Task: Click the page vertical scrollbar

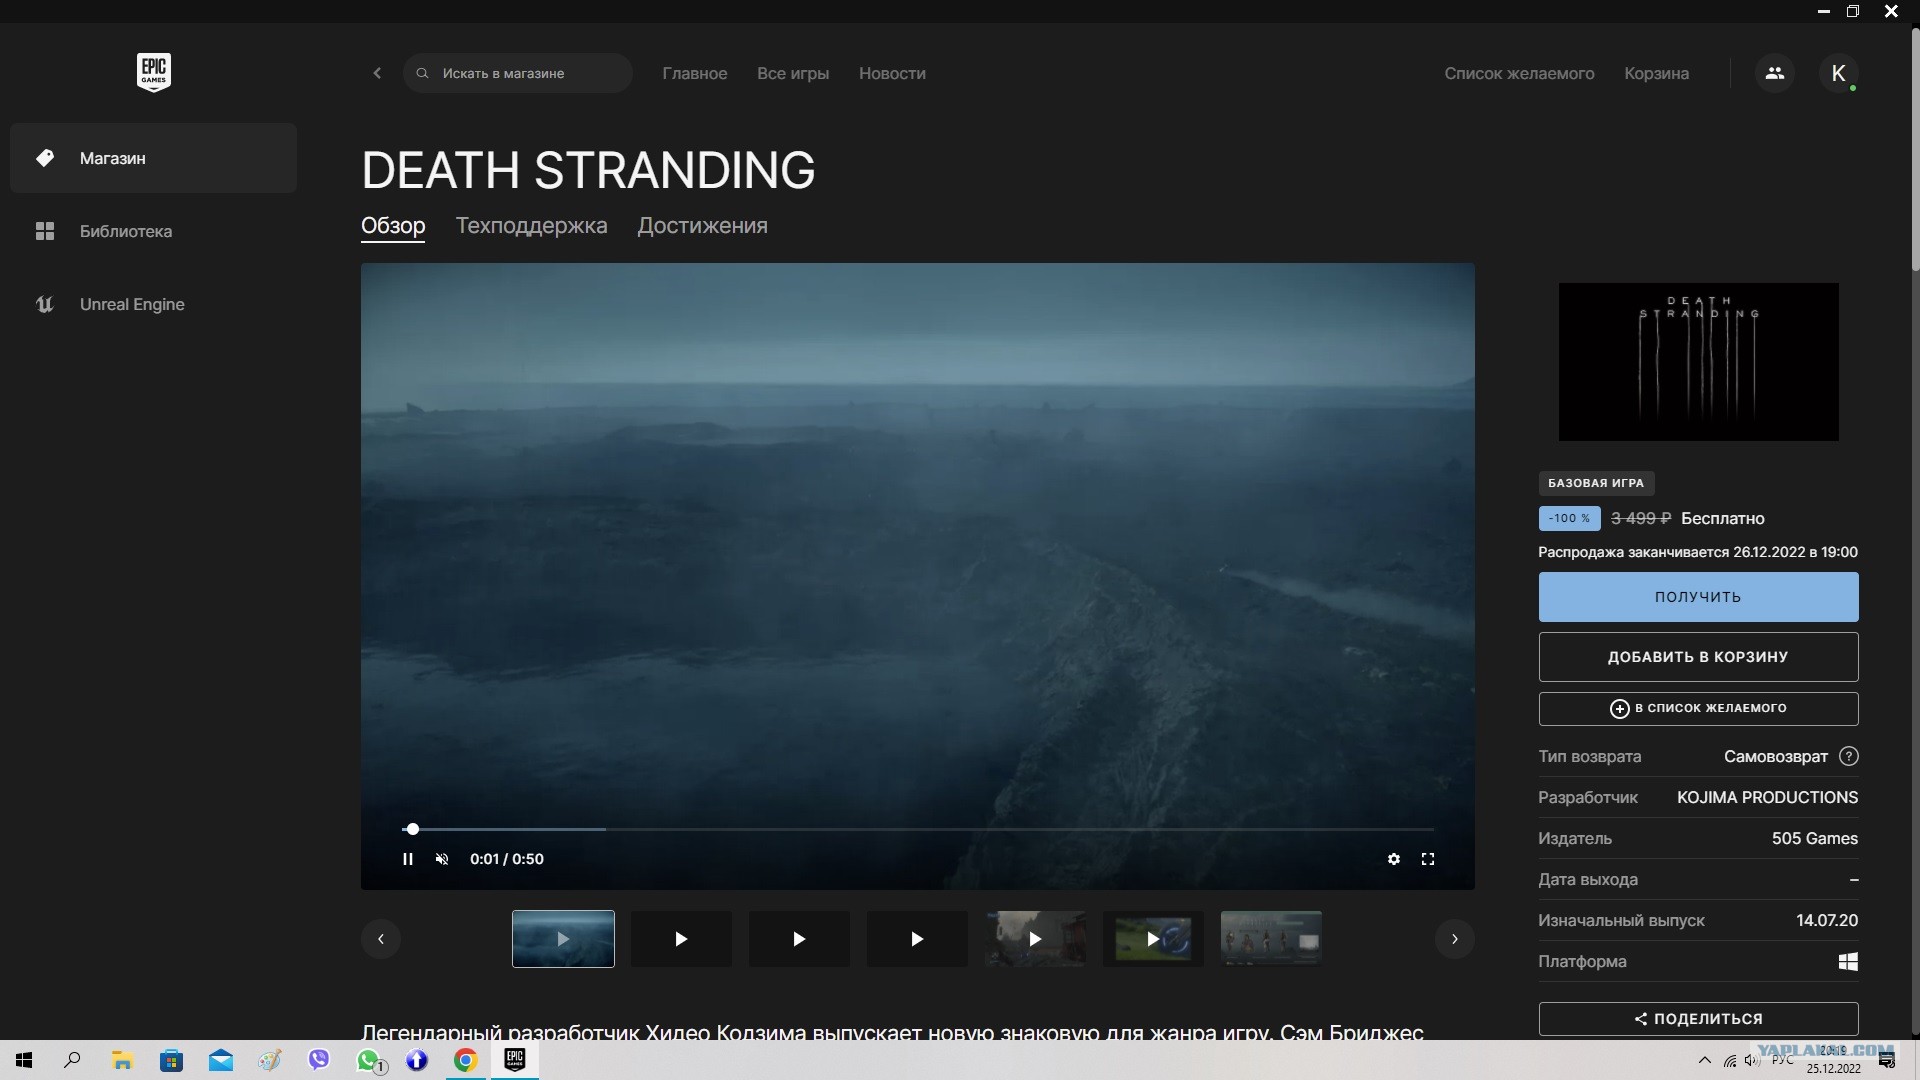Action: pos(1914,150)
